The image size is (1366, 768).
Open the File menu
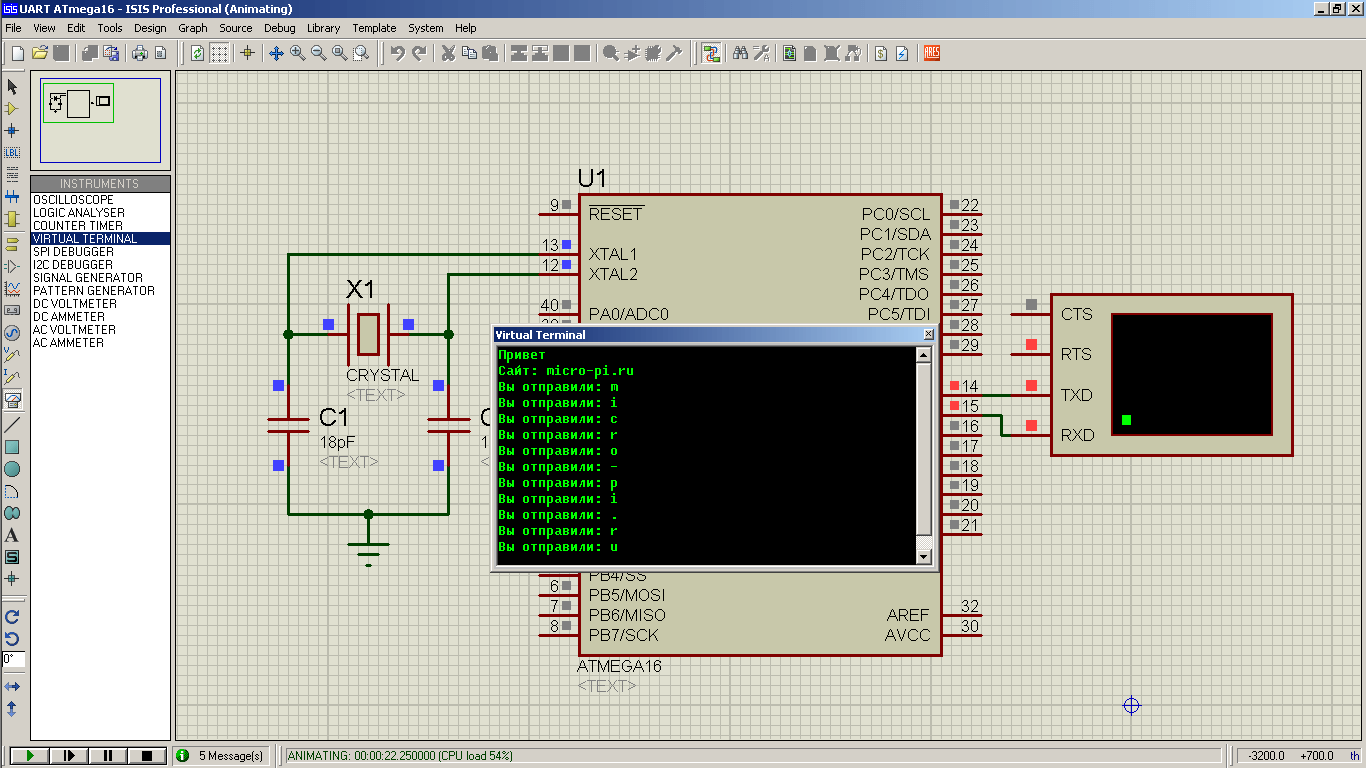point(13,28)
